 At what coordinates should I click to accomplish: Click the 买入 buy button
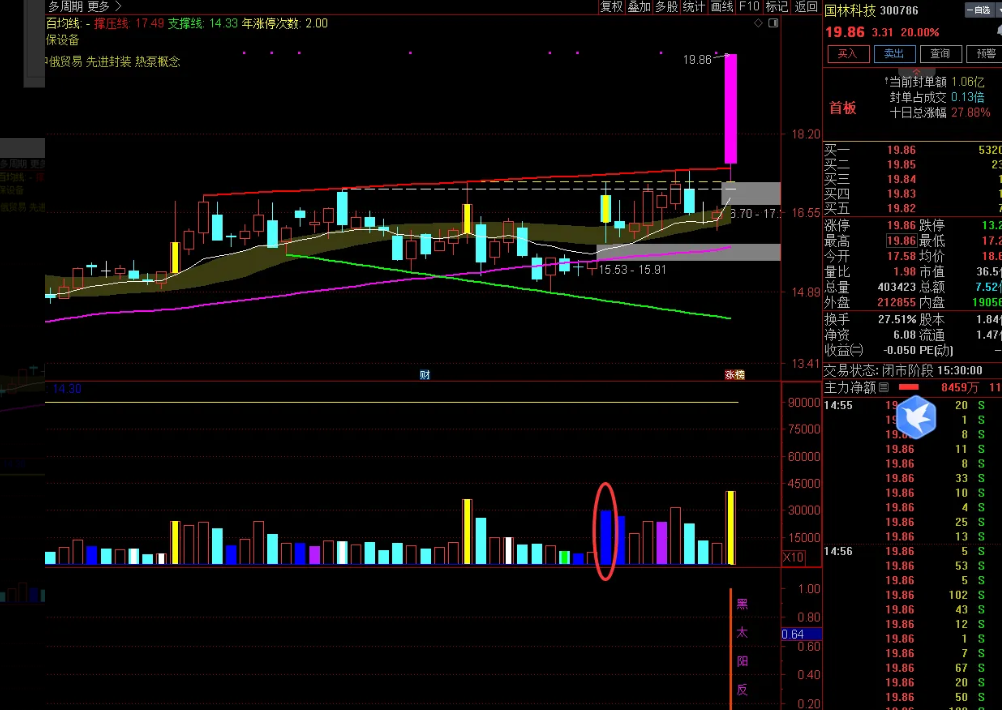847,54
